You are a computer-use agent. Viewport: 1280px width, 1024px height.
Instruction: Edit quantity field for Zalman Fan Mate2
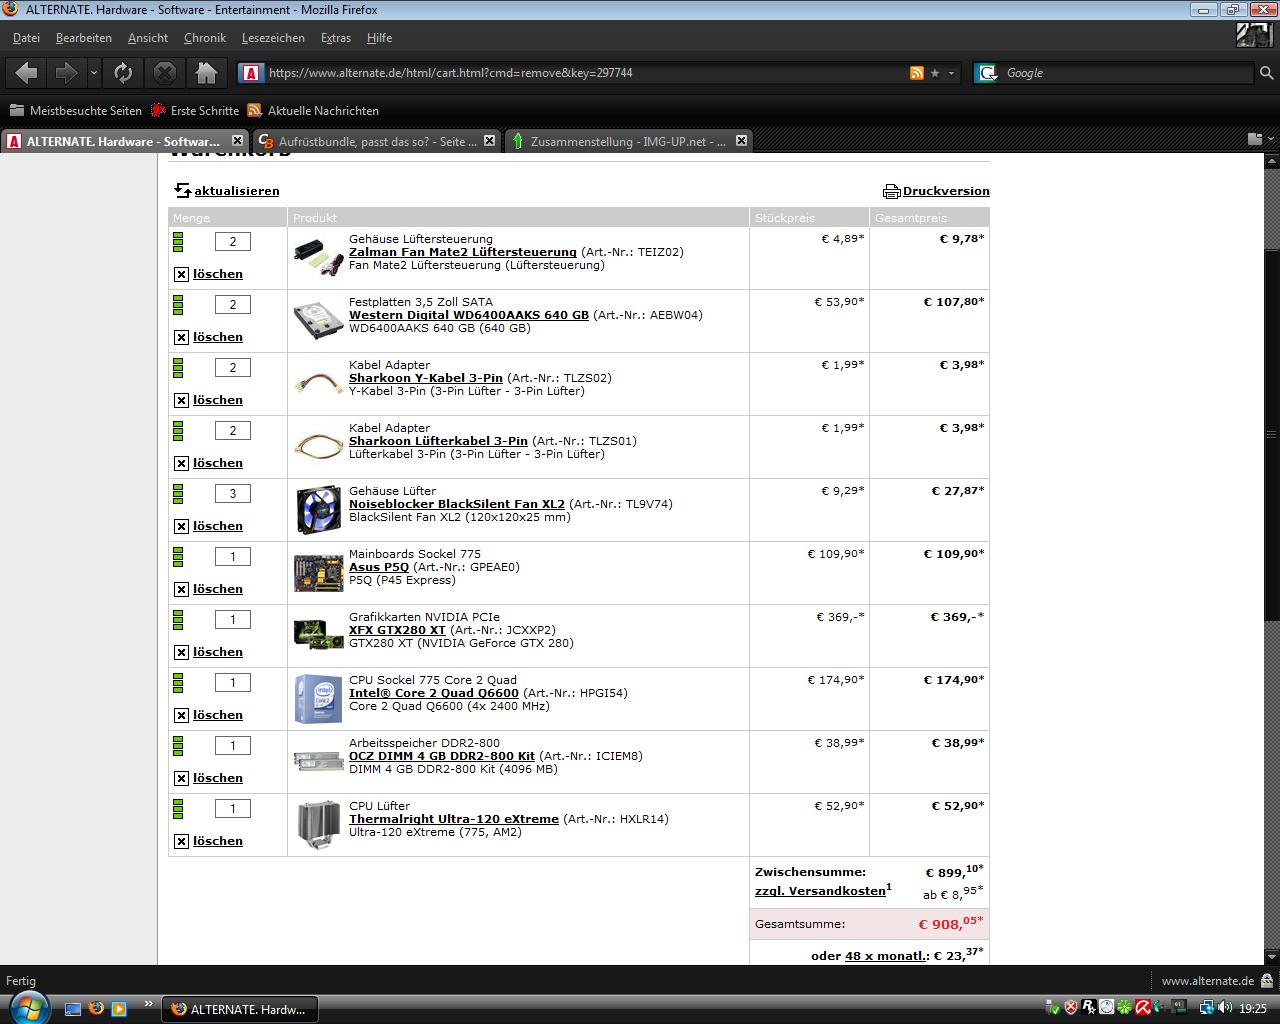click(233, 241)
